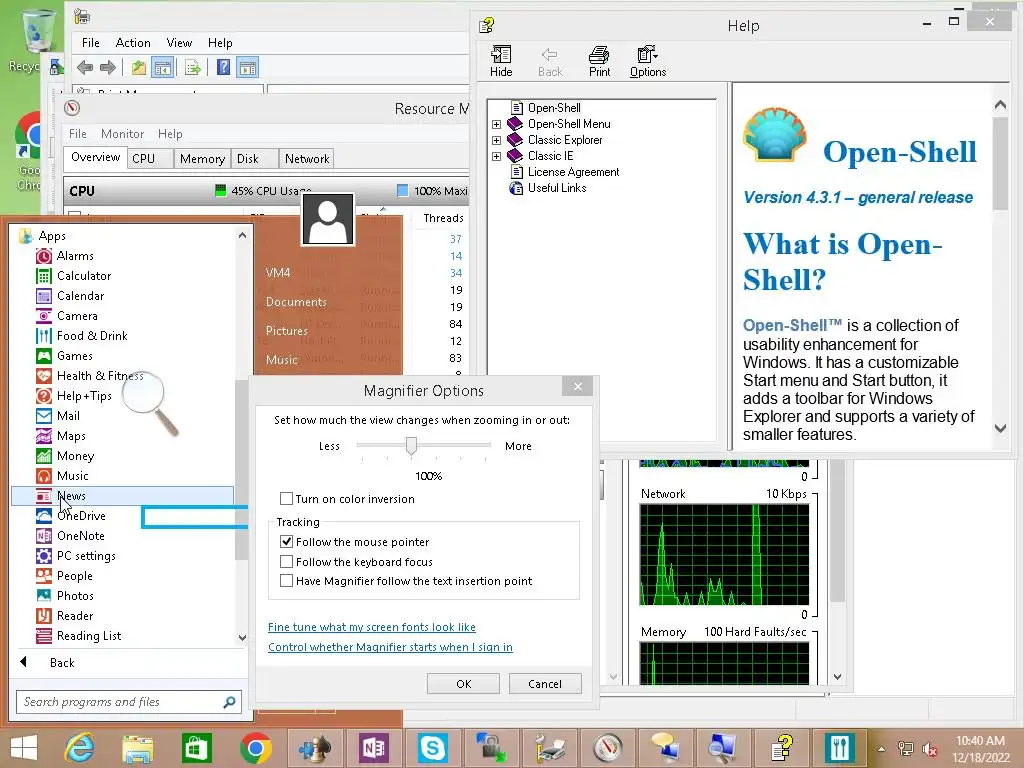Click help icon in Print Management toolbar
The height and width of the screenshot is (768, 1024).
223,67
